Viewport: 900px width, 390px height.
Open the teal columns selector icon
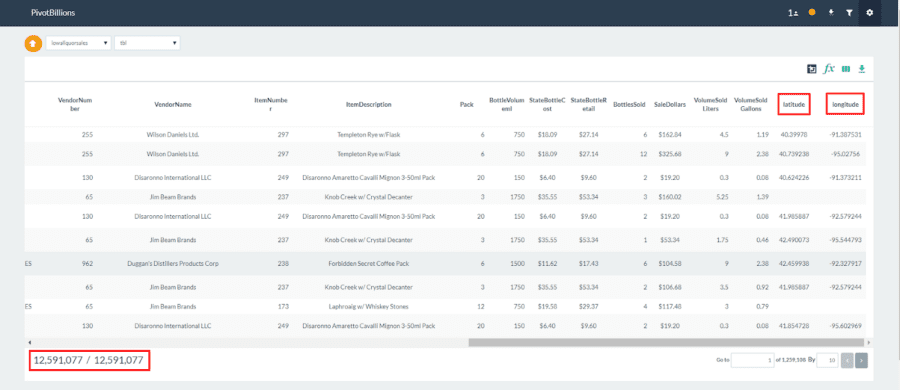(x=845, y=69)
